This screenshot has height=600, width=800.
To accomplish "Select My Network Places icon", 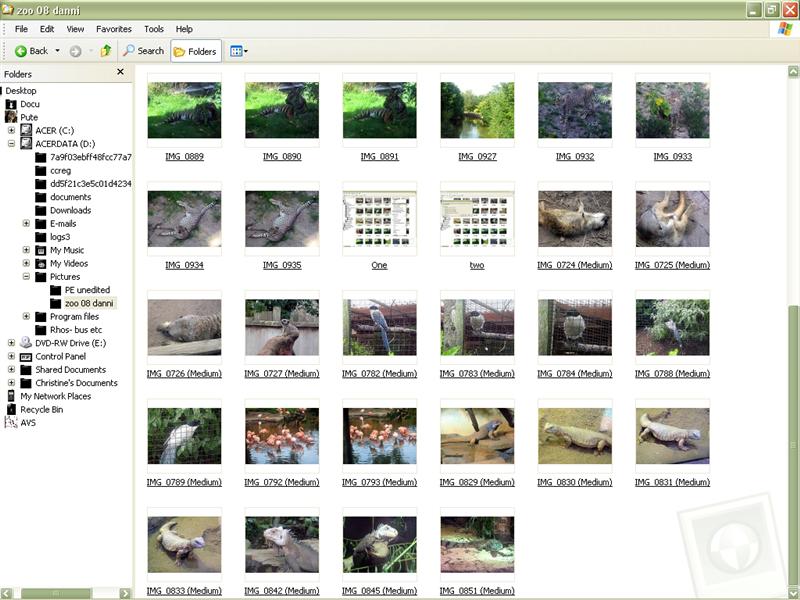I will tap(55, 396).
